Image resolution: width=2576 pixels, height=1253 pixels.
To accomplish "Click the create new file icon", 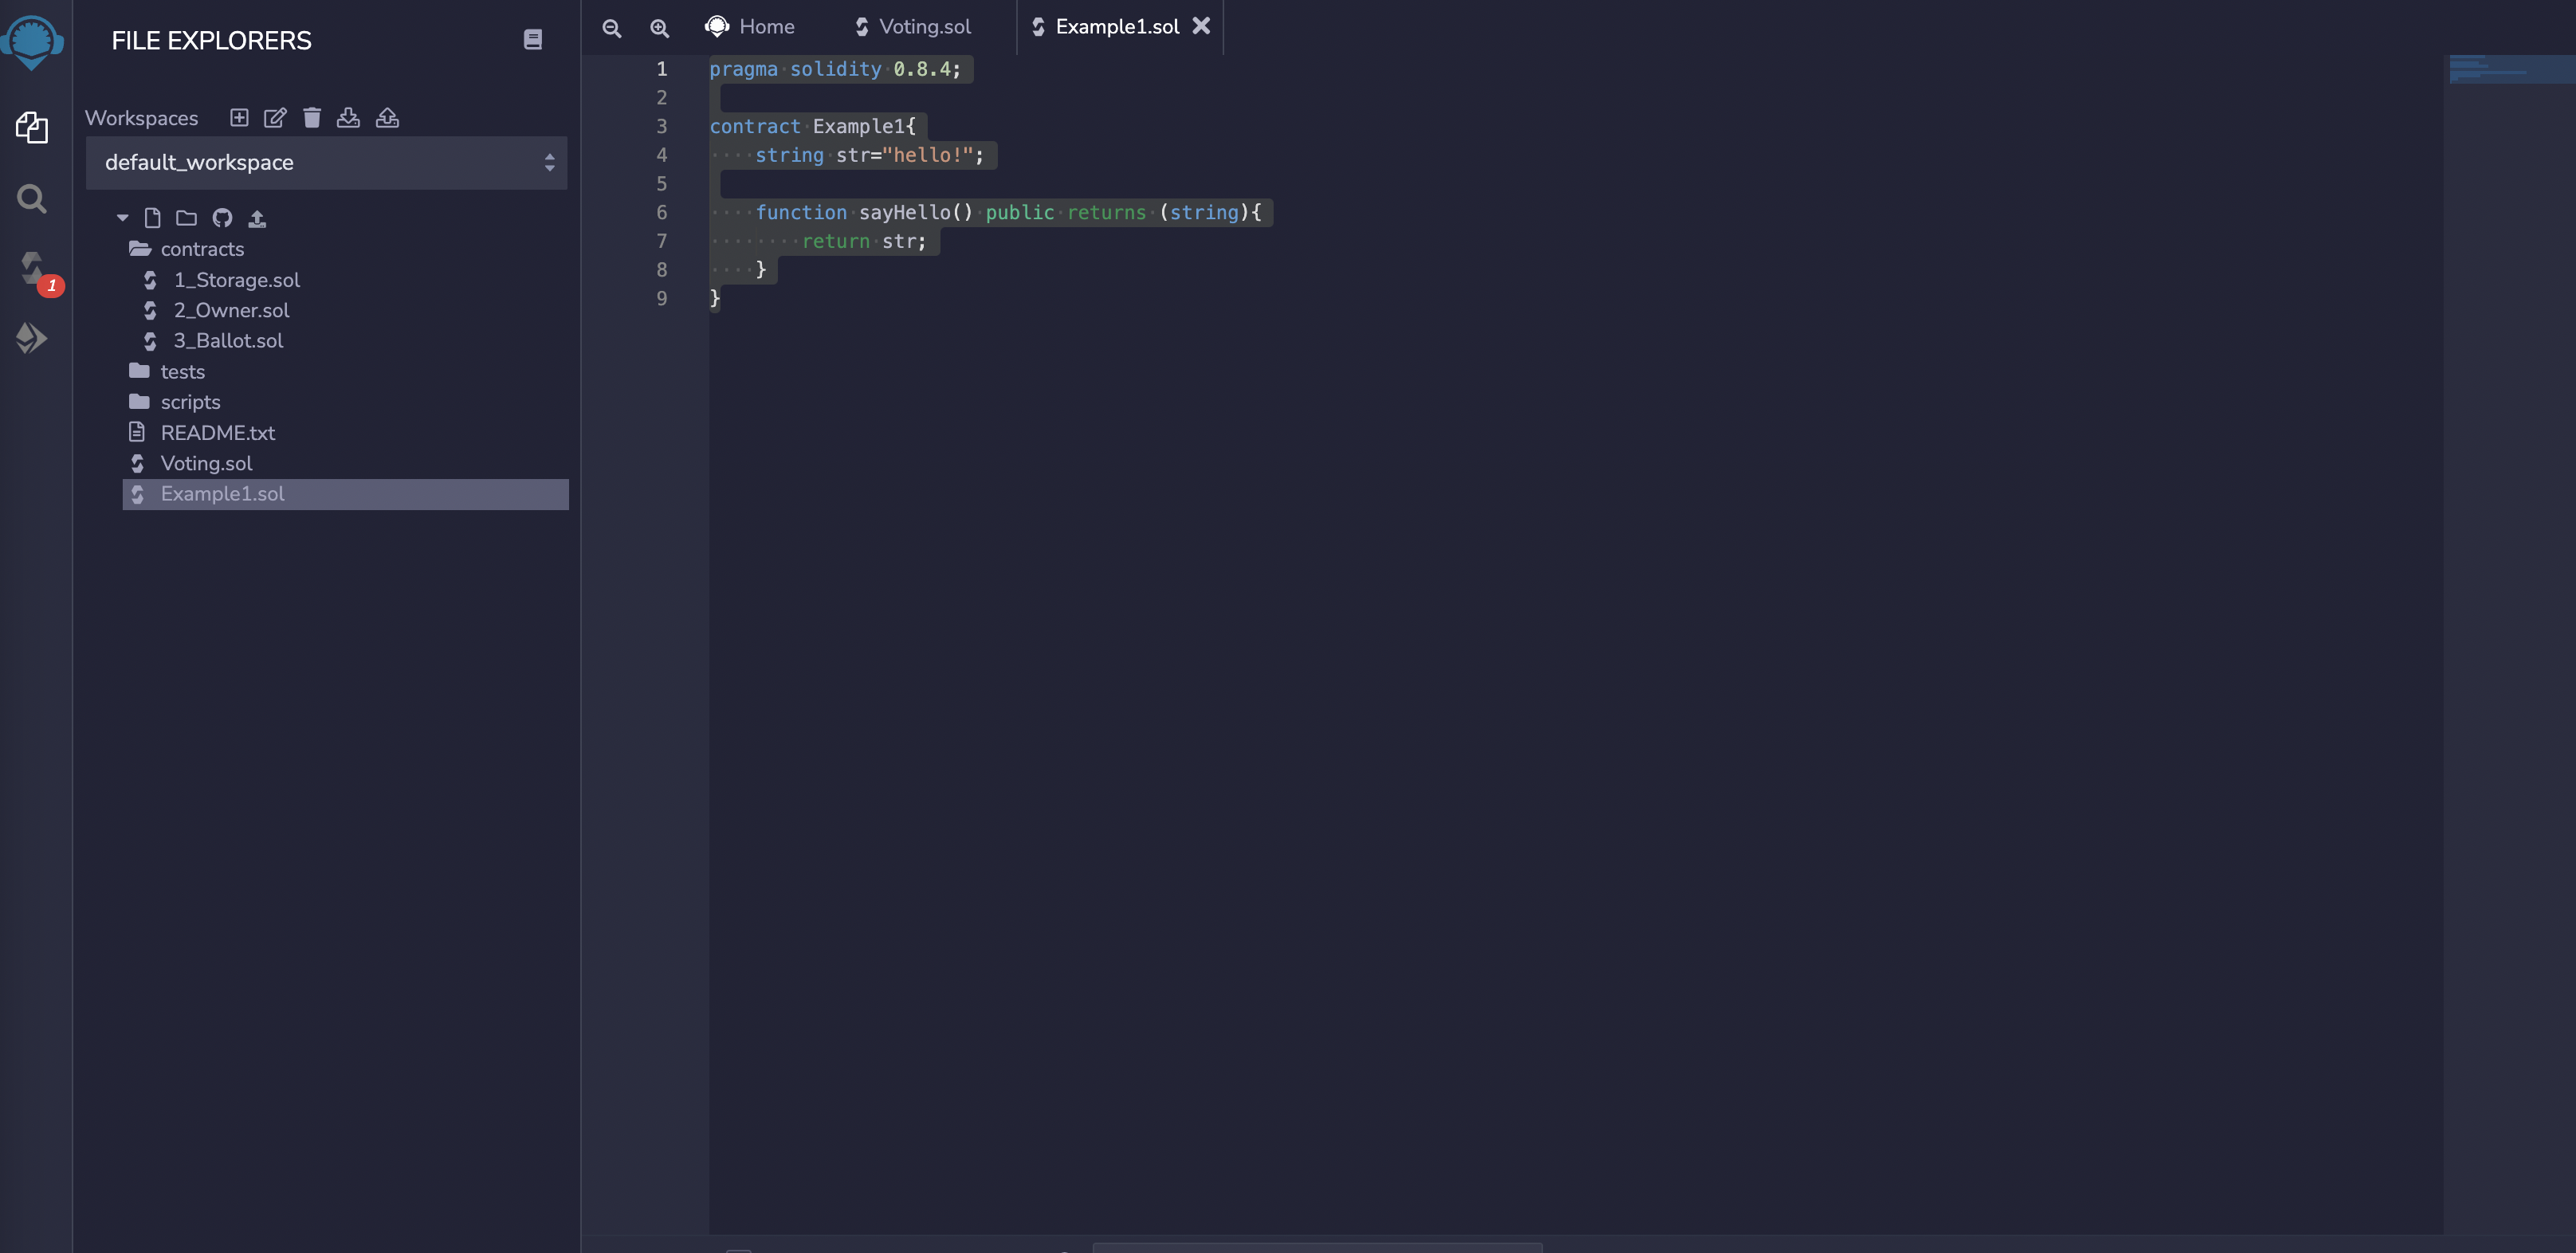I will pyautogui.click(x=153, y=218).
